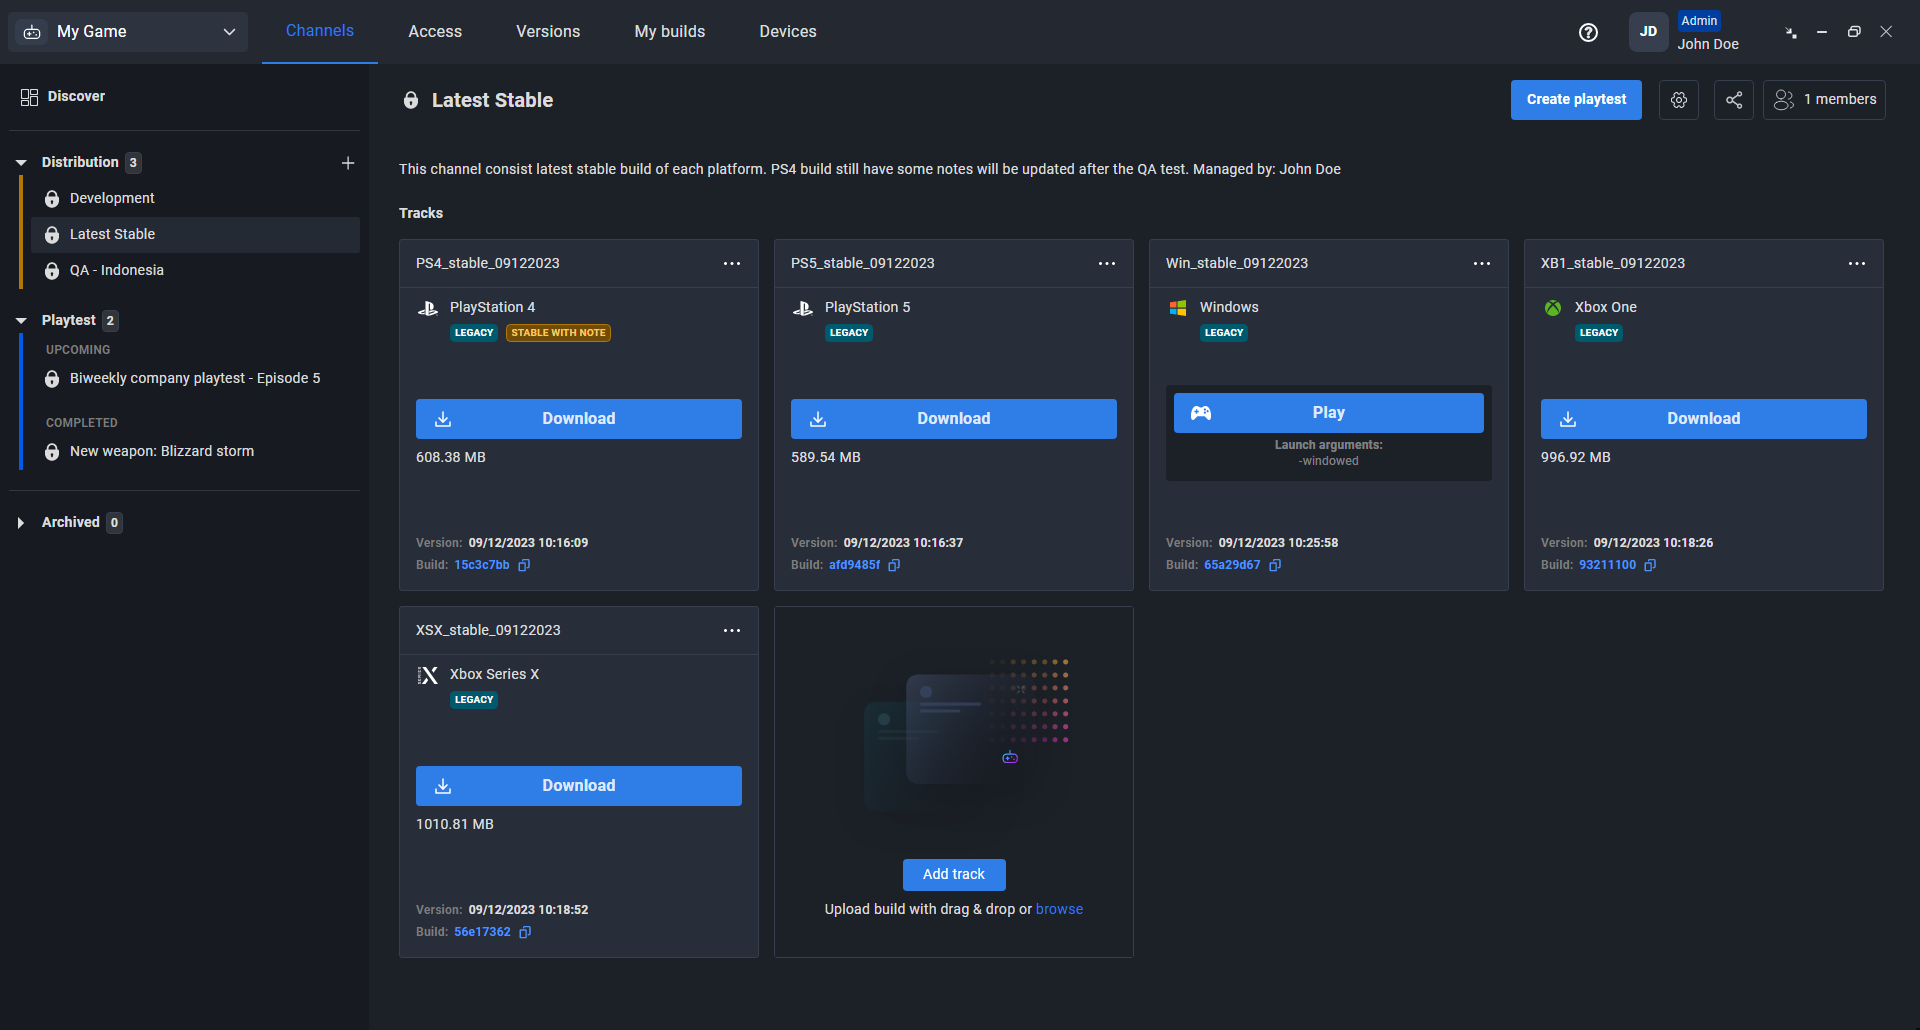This screenshot has width=1920, height=1030.
Task: Click the pin window icon in title bar
Action: click(x=1791, y=32)
